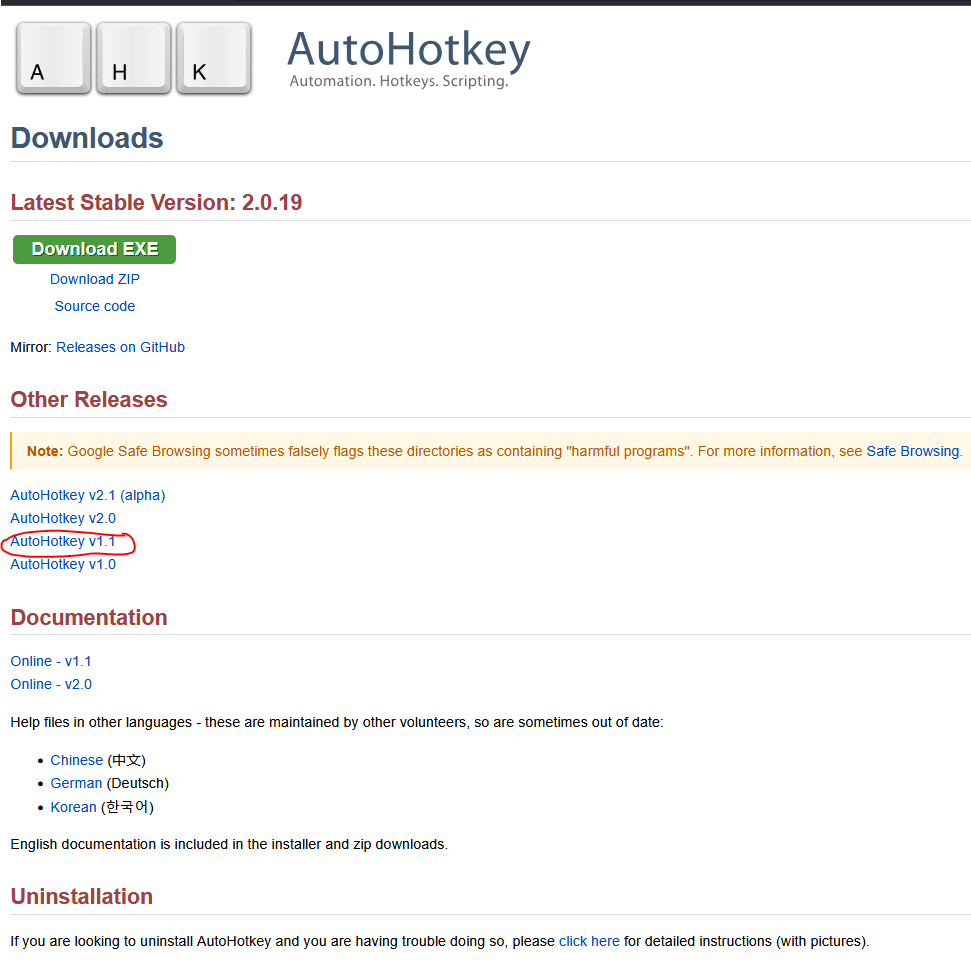Click the Downloads page heading
Image resolution: width=971 pixels, height=972 pixels.
pyautogui.click(x=87, y=138)
